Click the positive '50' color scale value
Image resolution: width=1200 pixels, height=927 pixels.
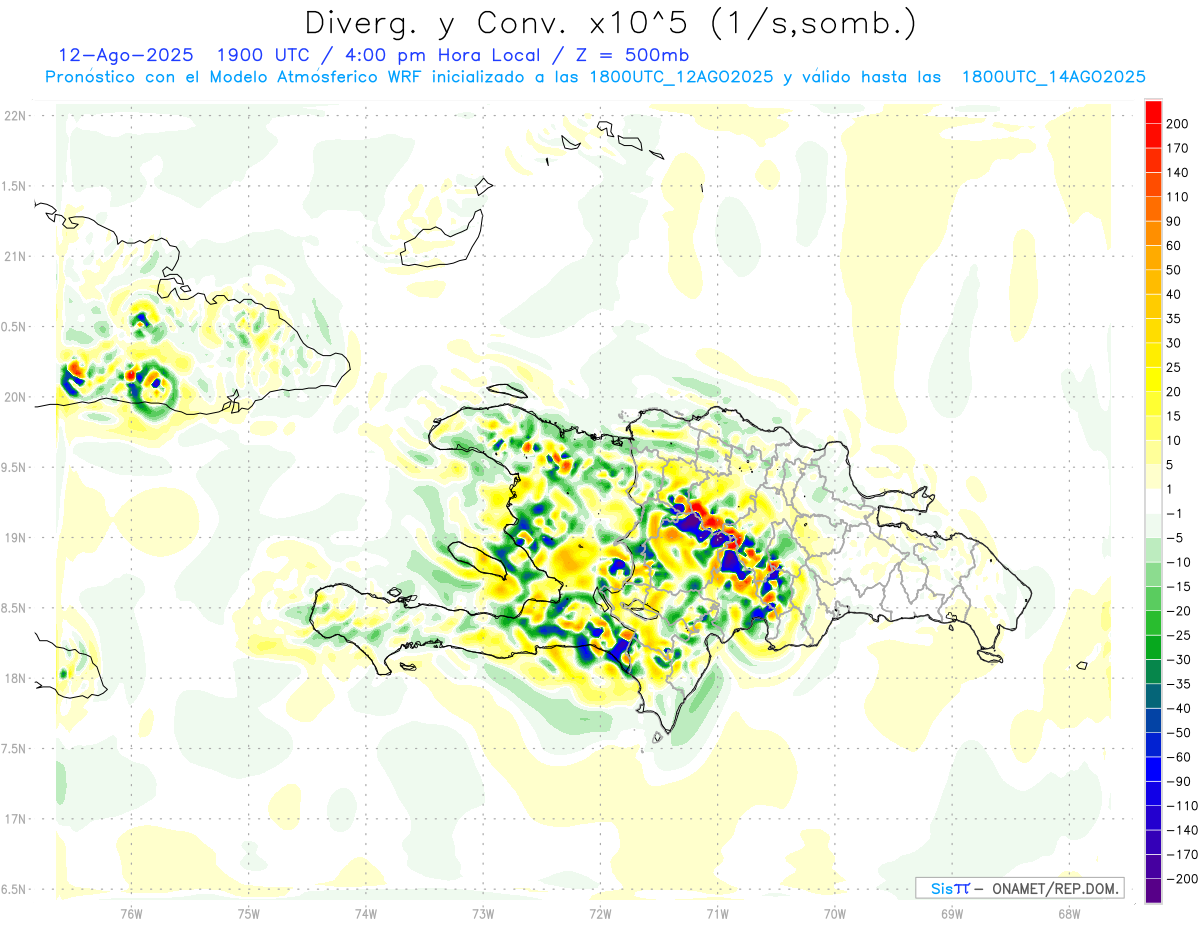pos(1174,270)
